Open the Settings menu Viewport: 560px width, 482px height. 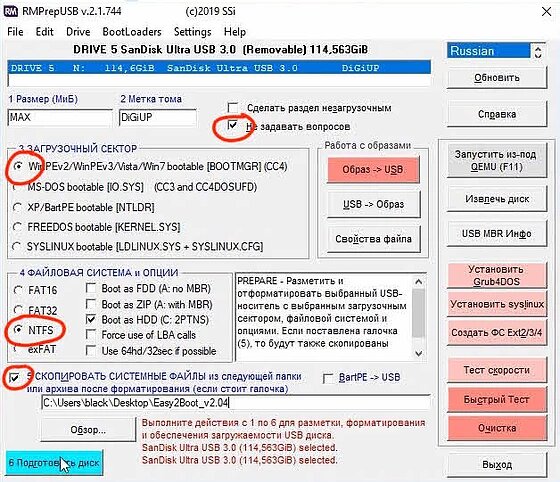click(x=192, y=32)
